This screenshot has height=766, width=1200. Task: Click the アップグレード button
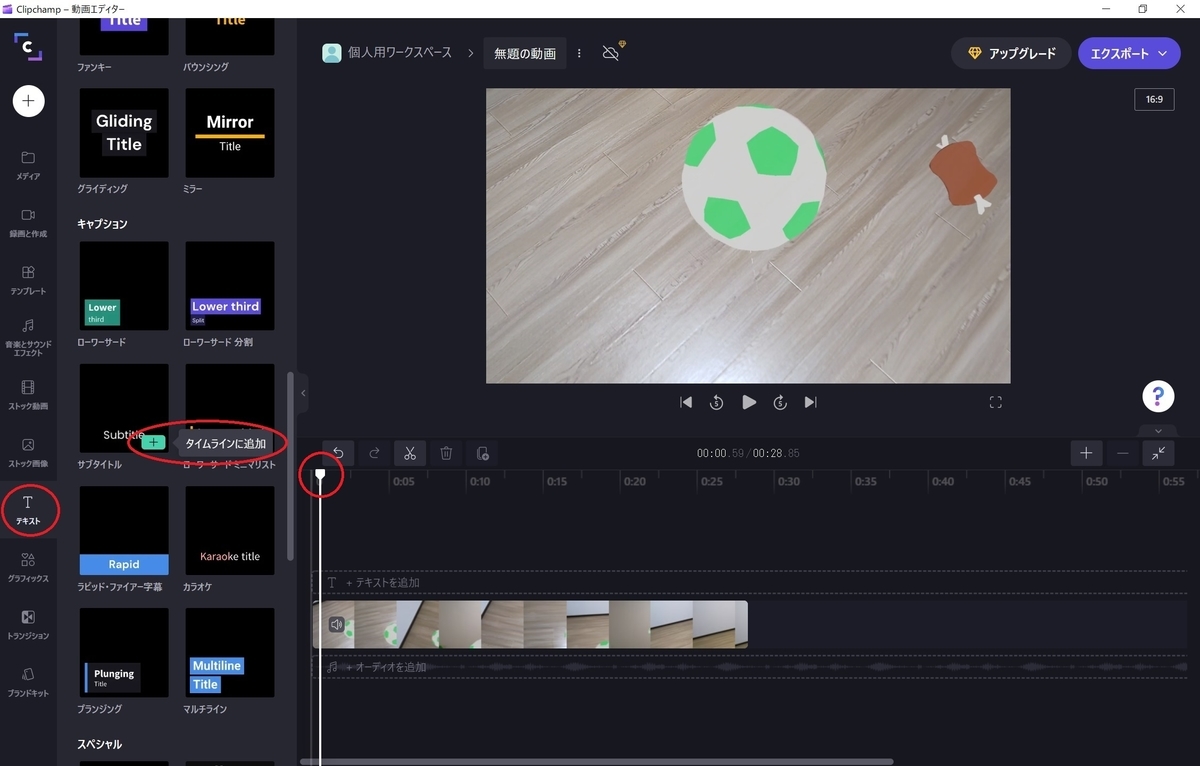coord(1011,54)
